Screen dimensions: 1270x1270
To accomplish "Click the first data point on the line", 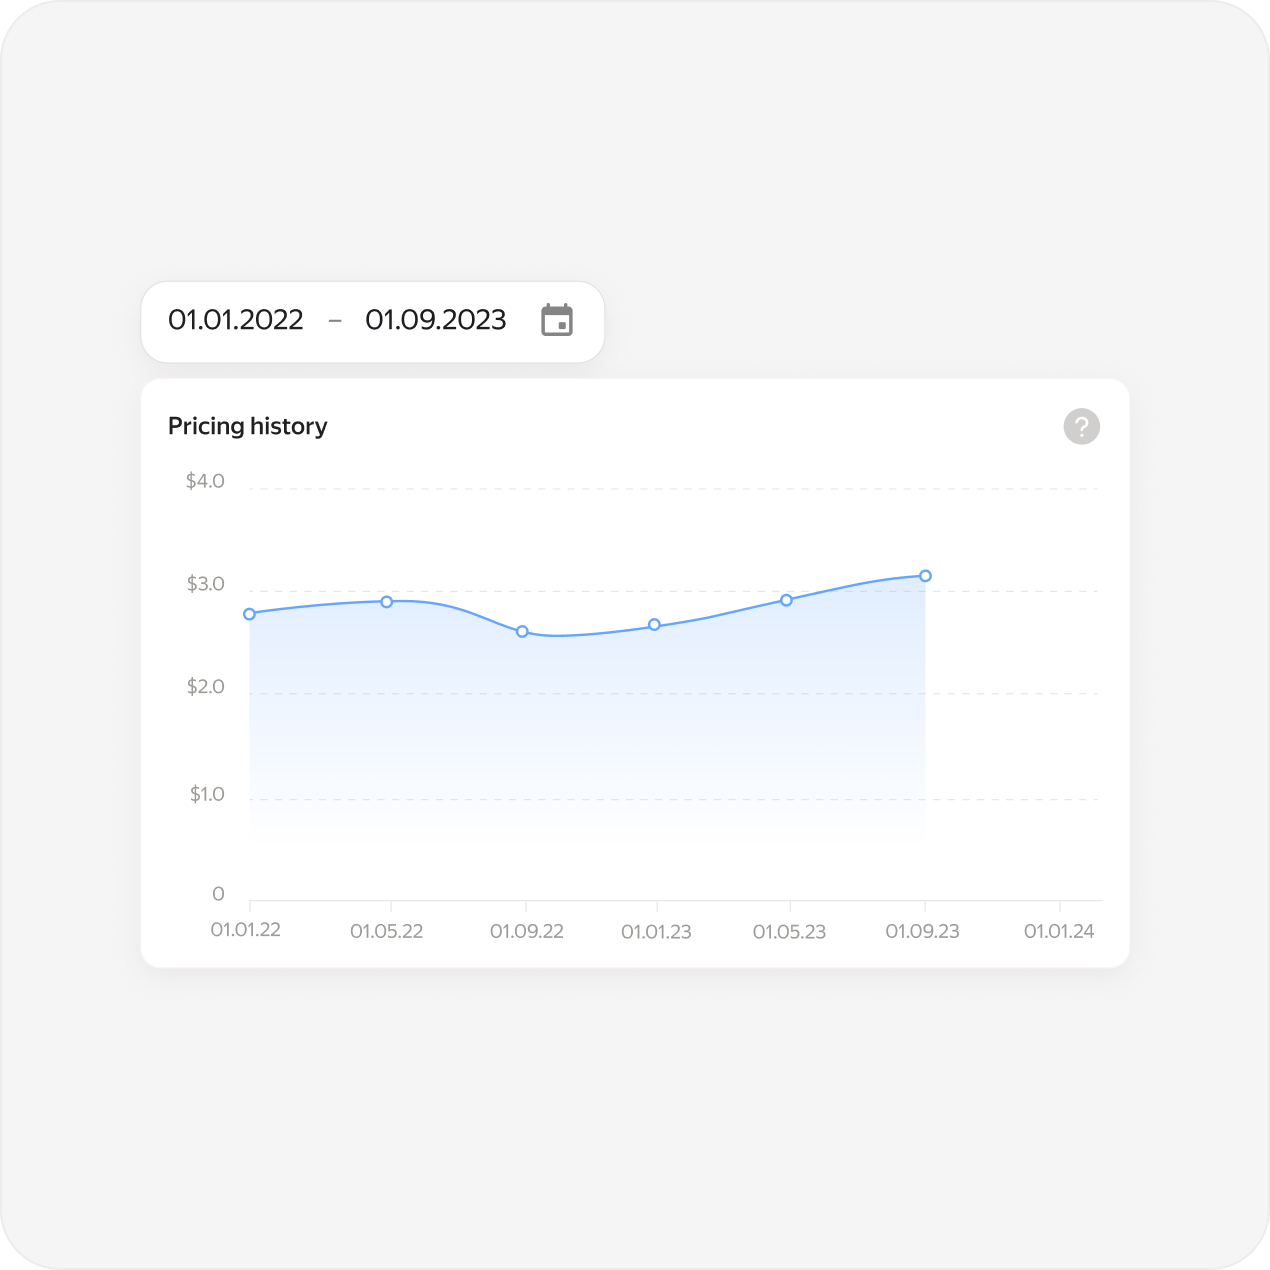I will tap(250, 614).
